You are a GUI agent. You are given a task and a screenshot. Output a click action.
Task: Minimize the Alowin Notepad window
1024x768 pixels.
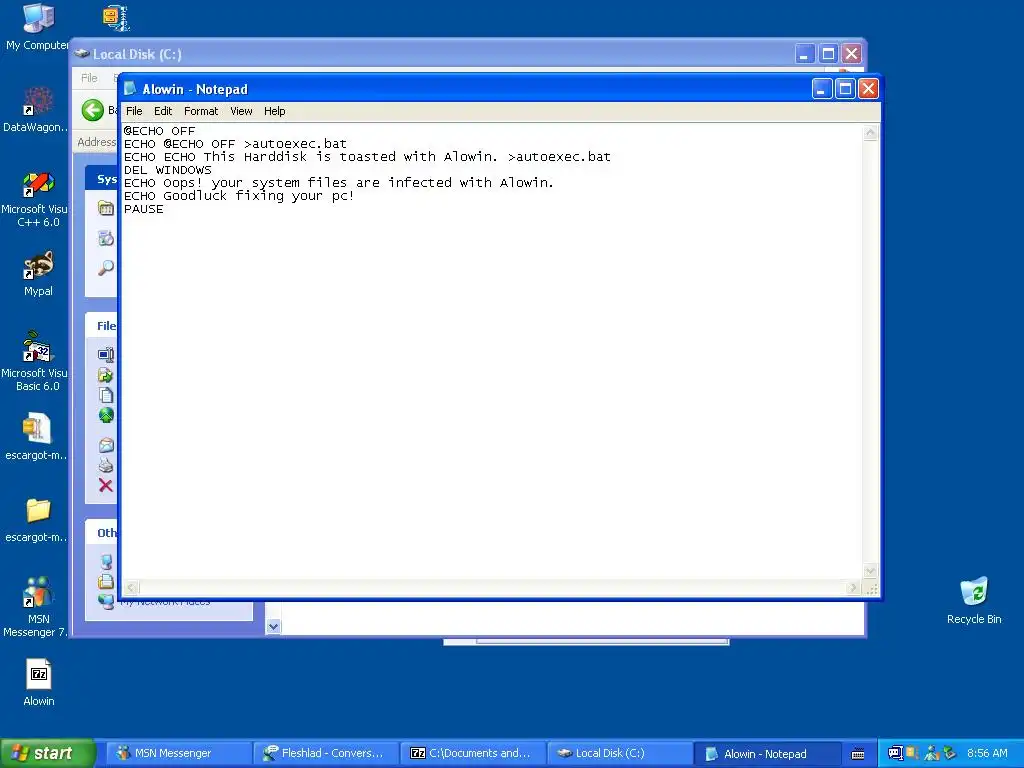click(822, 89)
